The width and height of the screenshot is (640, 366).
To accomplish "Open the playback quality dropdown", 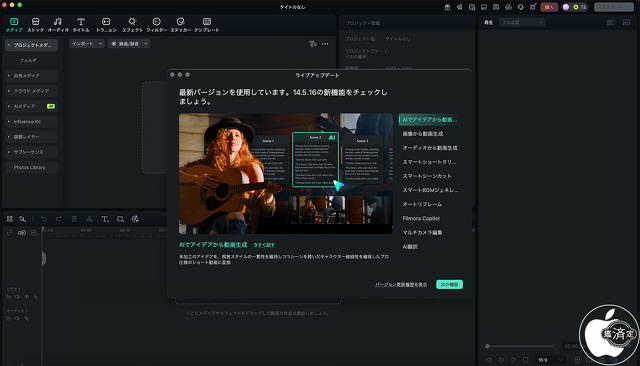I will (522, 22).
